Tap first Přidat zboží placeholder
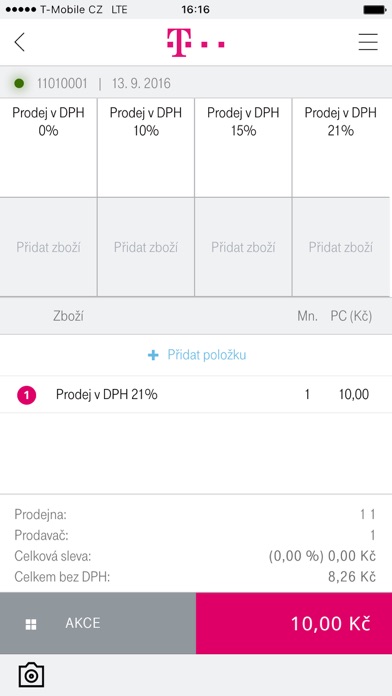Image resolution: width=392 pixels, height=696 pixels. (48, 247)
